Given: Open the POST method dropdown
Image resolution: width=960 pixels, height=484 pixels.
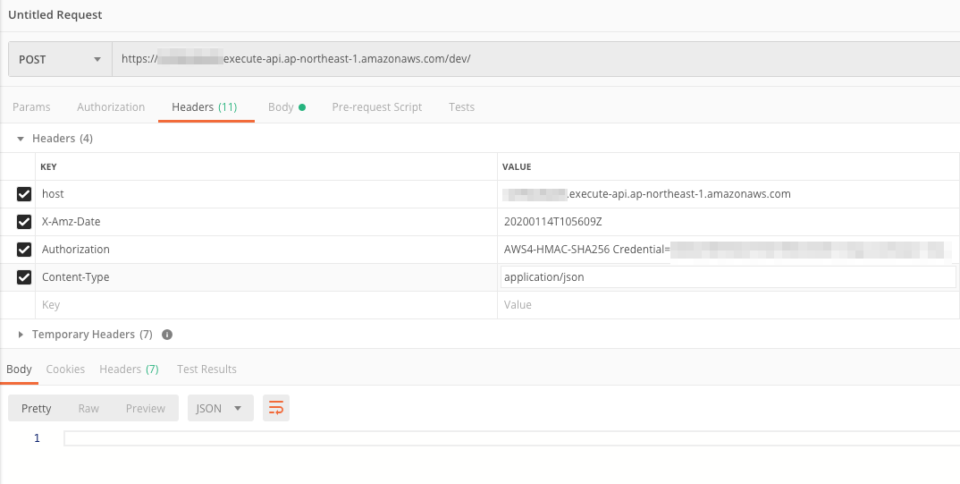Looking at the screenshot, I should [x=60, y=59].
